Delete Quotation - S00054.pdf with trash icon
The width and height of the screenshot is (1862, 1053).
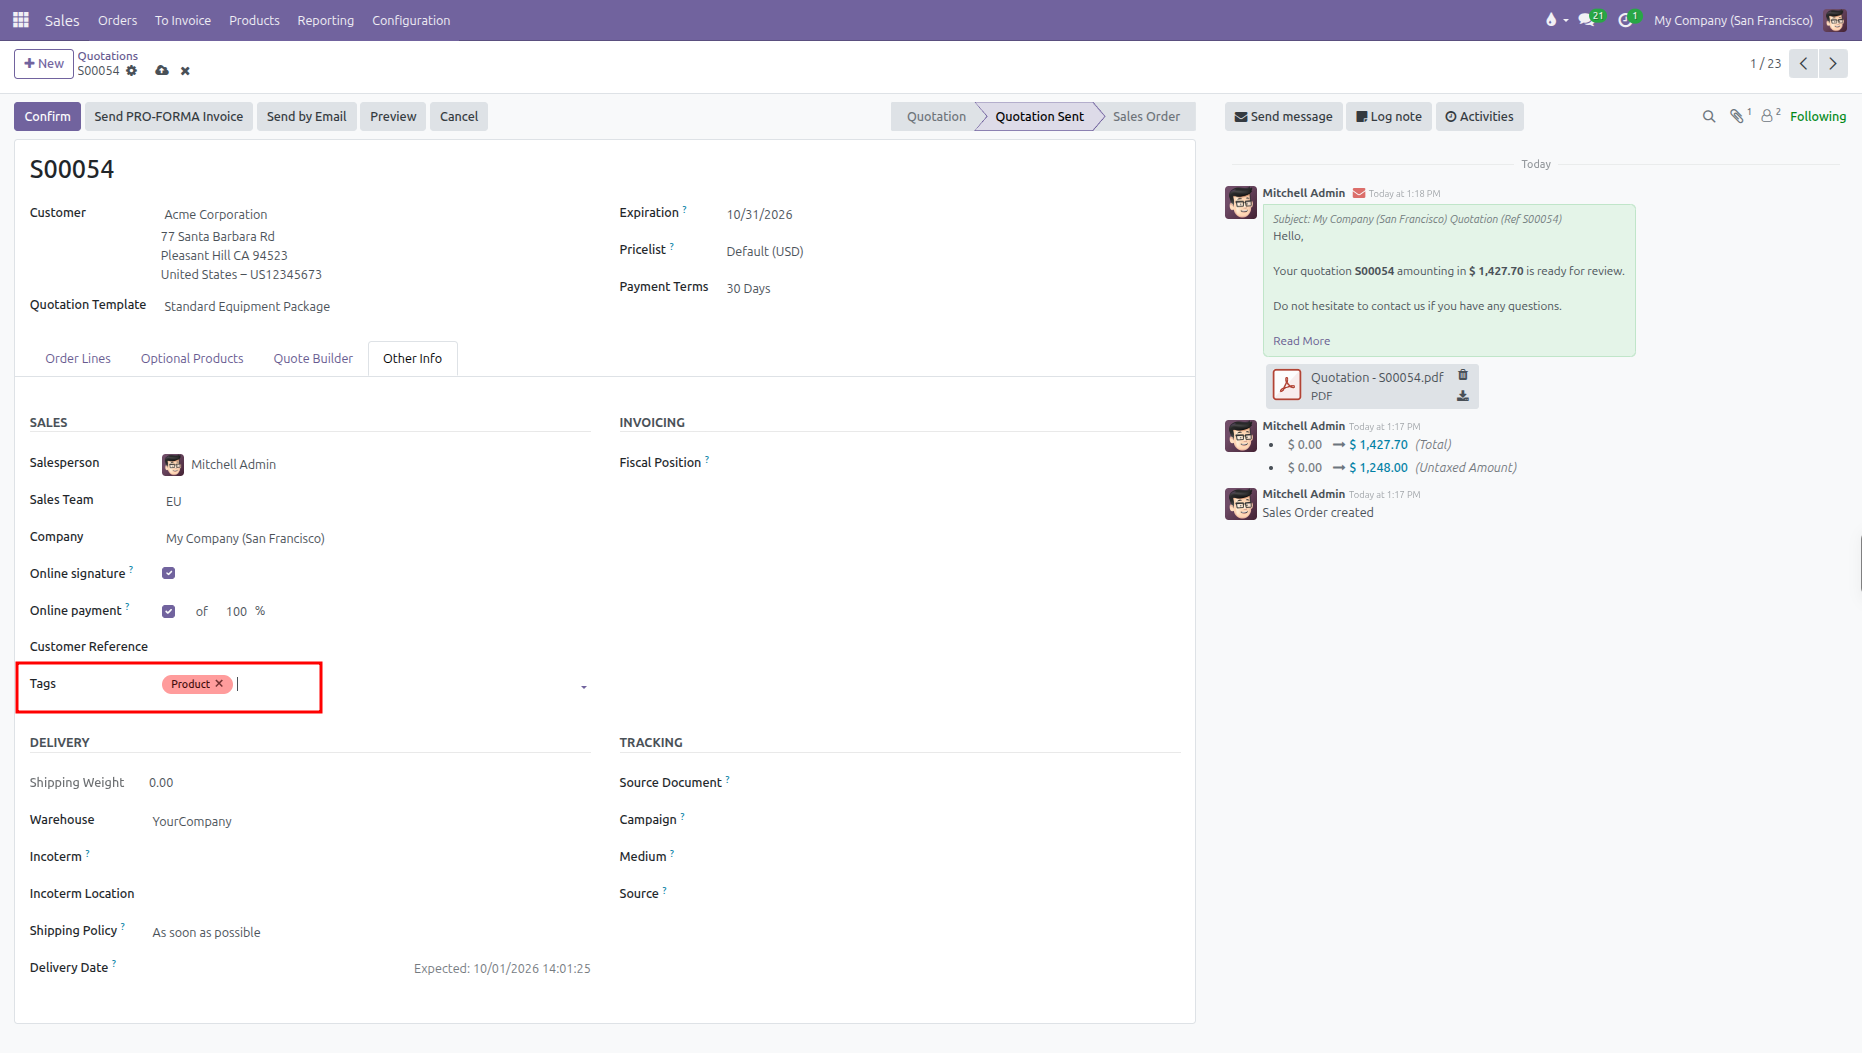point(1463,375)
